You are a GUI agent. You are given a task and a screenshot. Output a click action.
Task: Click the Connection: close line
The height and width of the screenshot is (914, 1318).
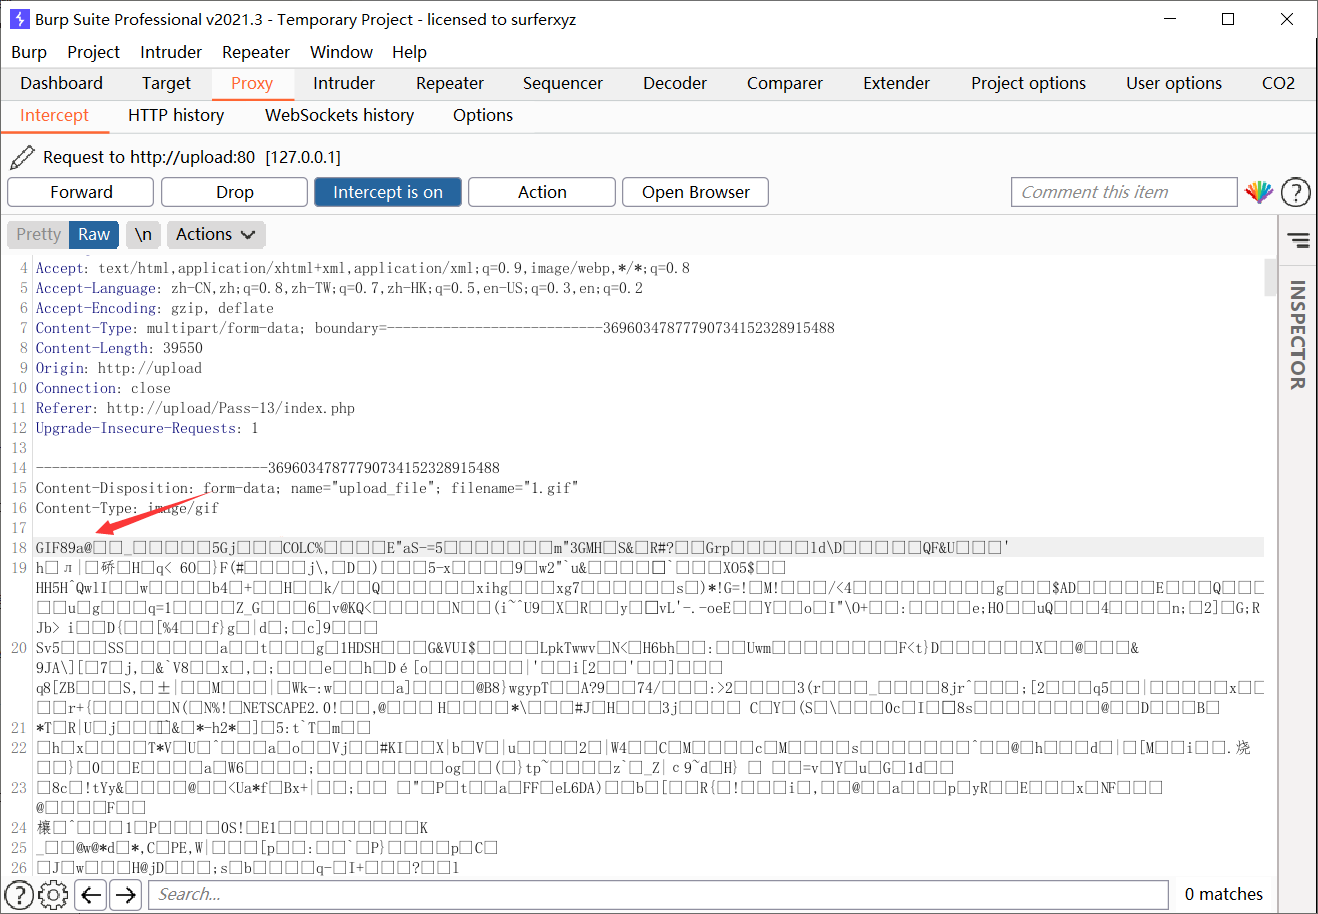pyautogui.click(x=103, y=388)
